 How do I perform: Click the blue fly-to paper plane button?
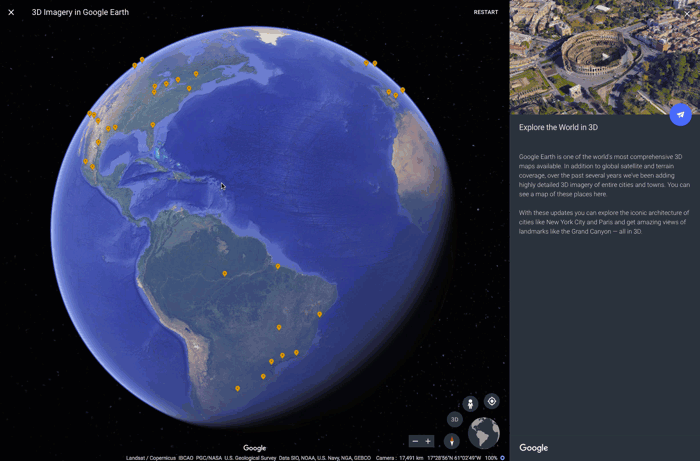coord(680,115)
